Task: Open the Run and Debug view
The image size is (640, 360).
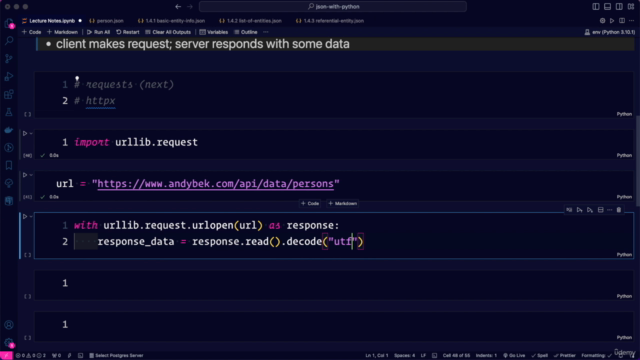Action: [x=9, y=76]
